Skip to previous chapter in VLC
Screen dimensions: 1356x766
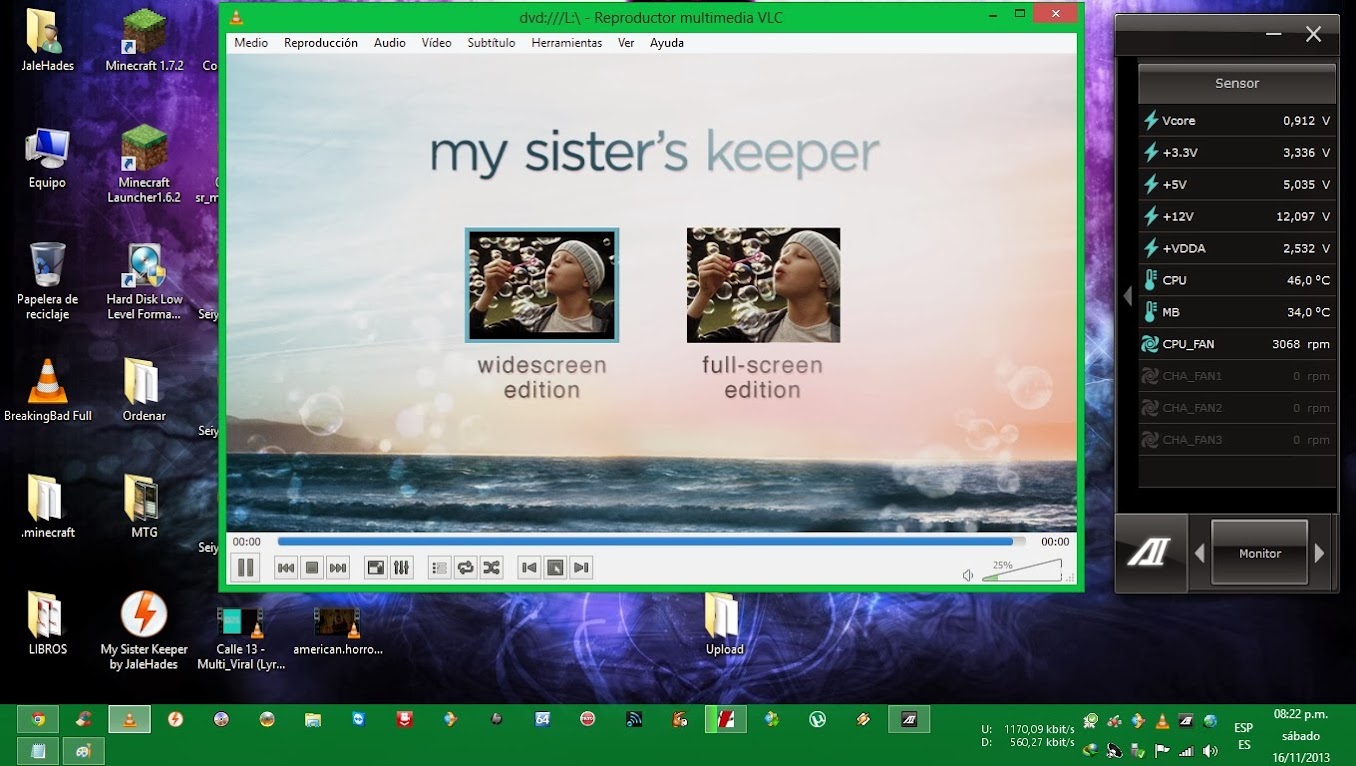pos(286,568)
